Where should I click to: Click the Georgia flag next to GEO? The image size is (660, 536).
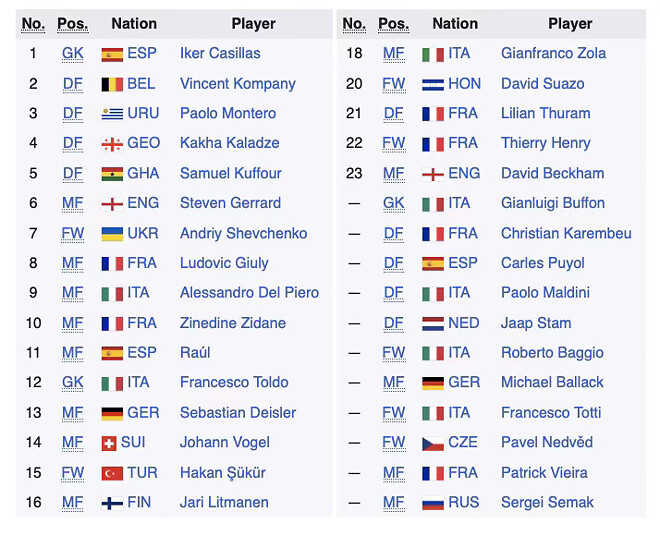(x=112, y=144)
